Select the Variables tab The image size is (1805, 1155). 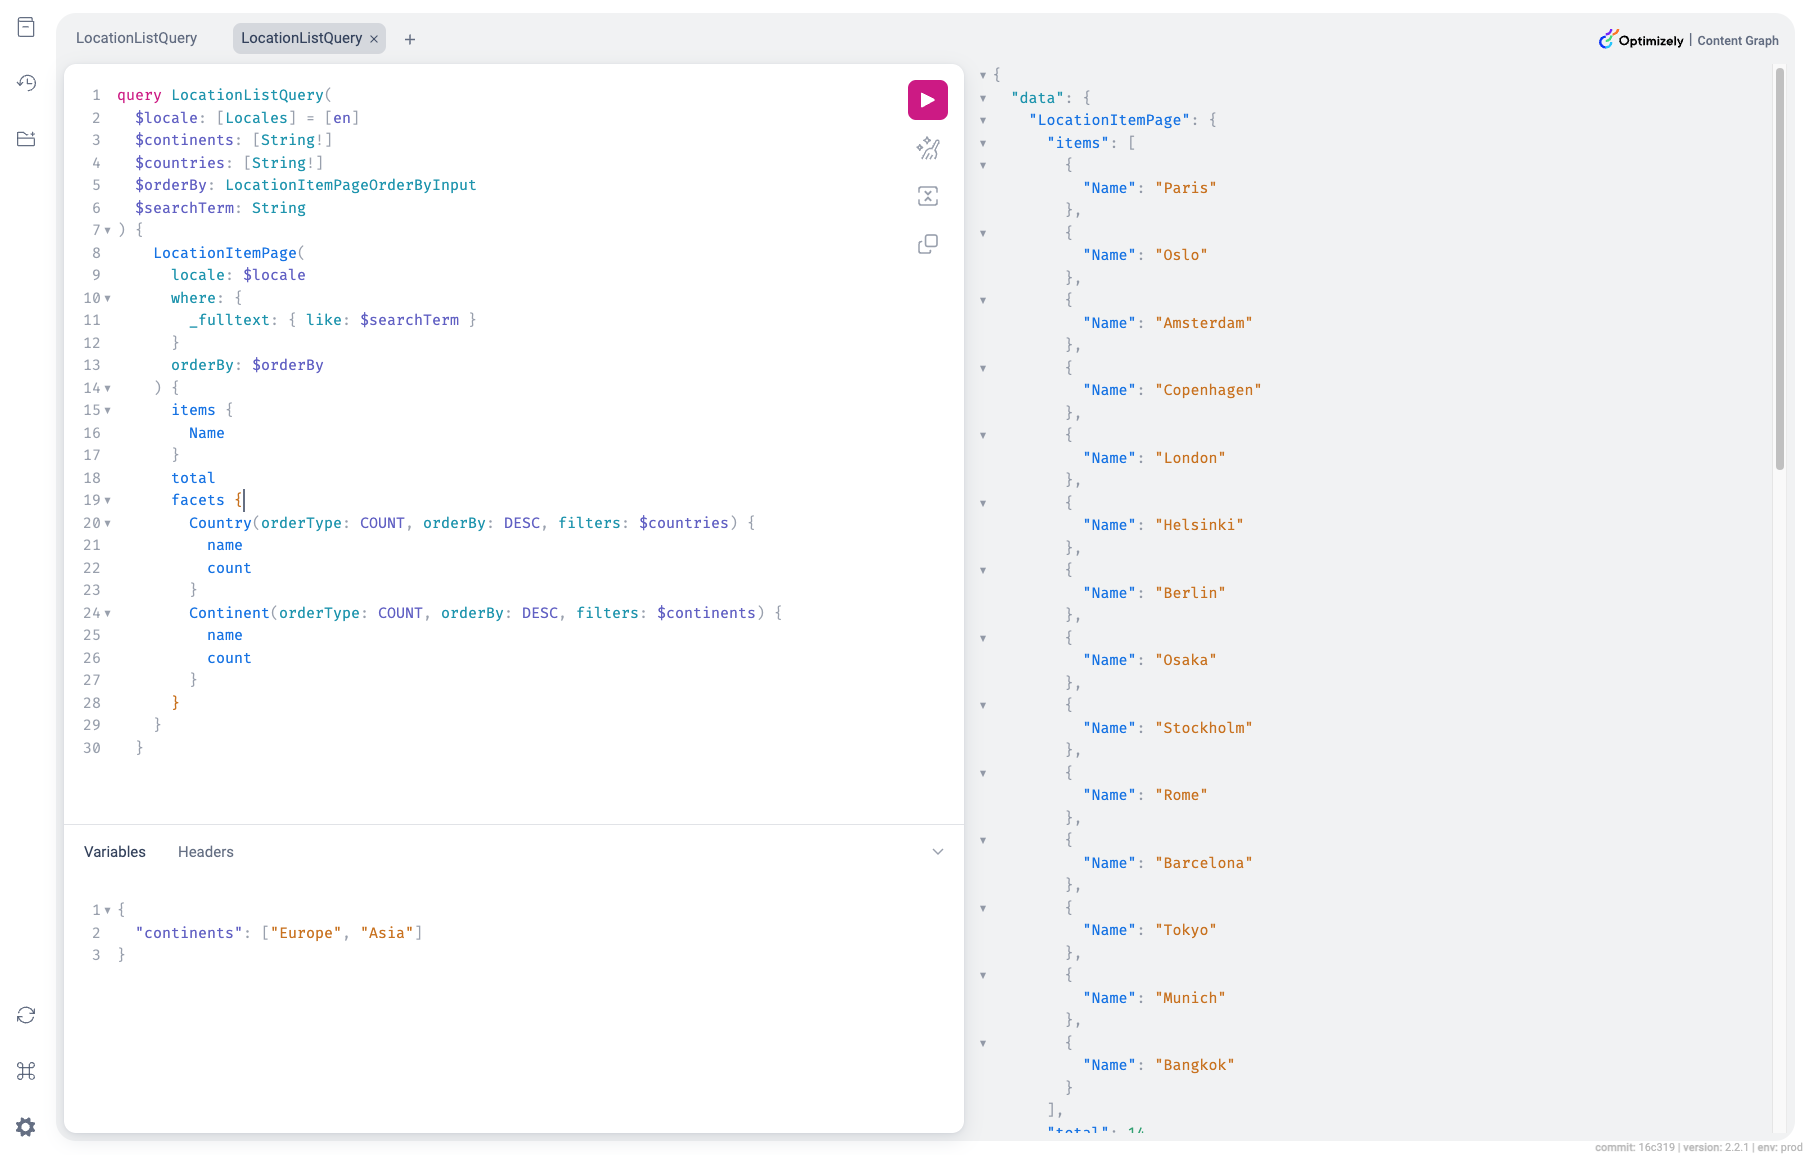[x=115, y=852]
